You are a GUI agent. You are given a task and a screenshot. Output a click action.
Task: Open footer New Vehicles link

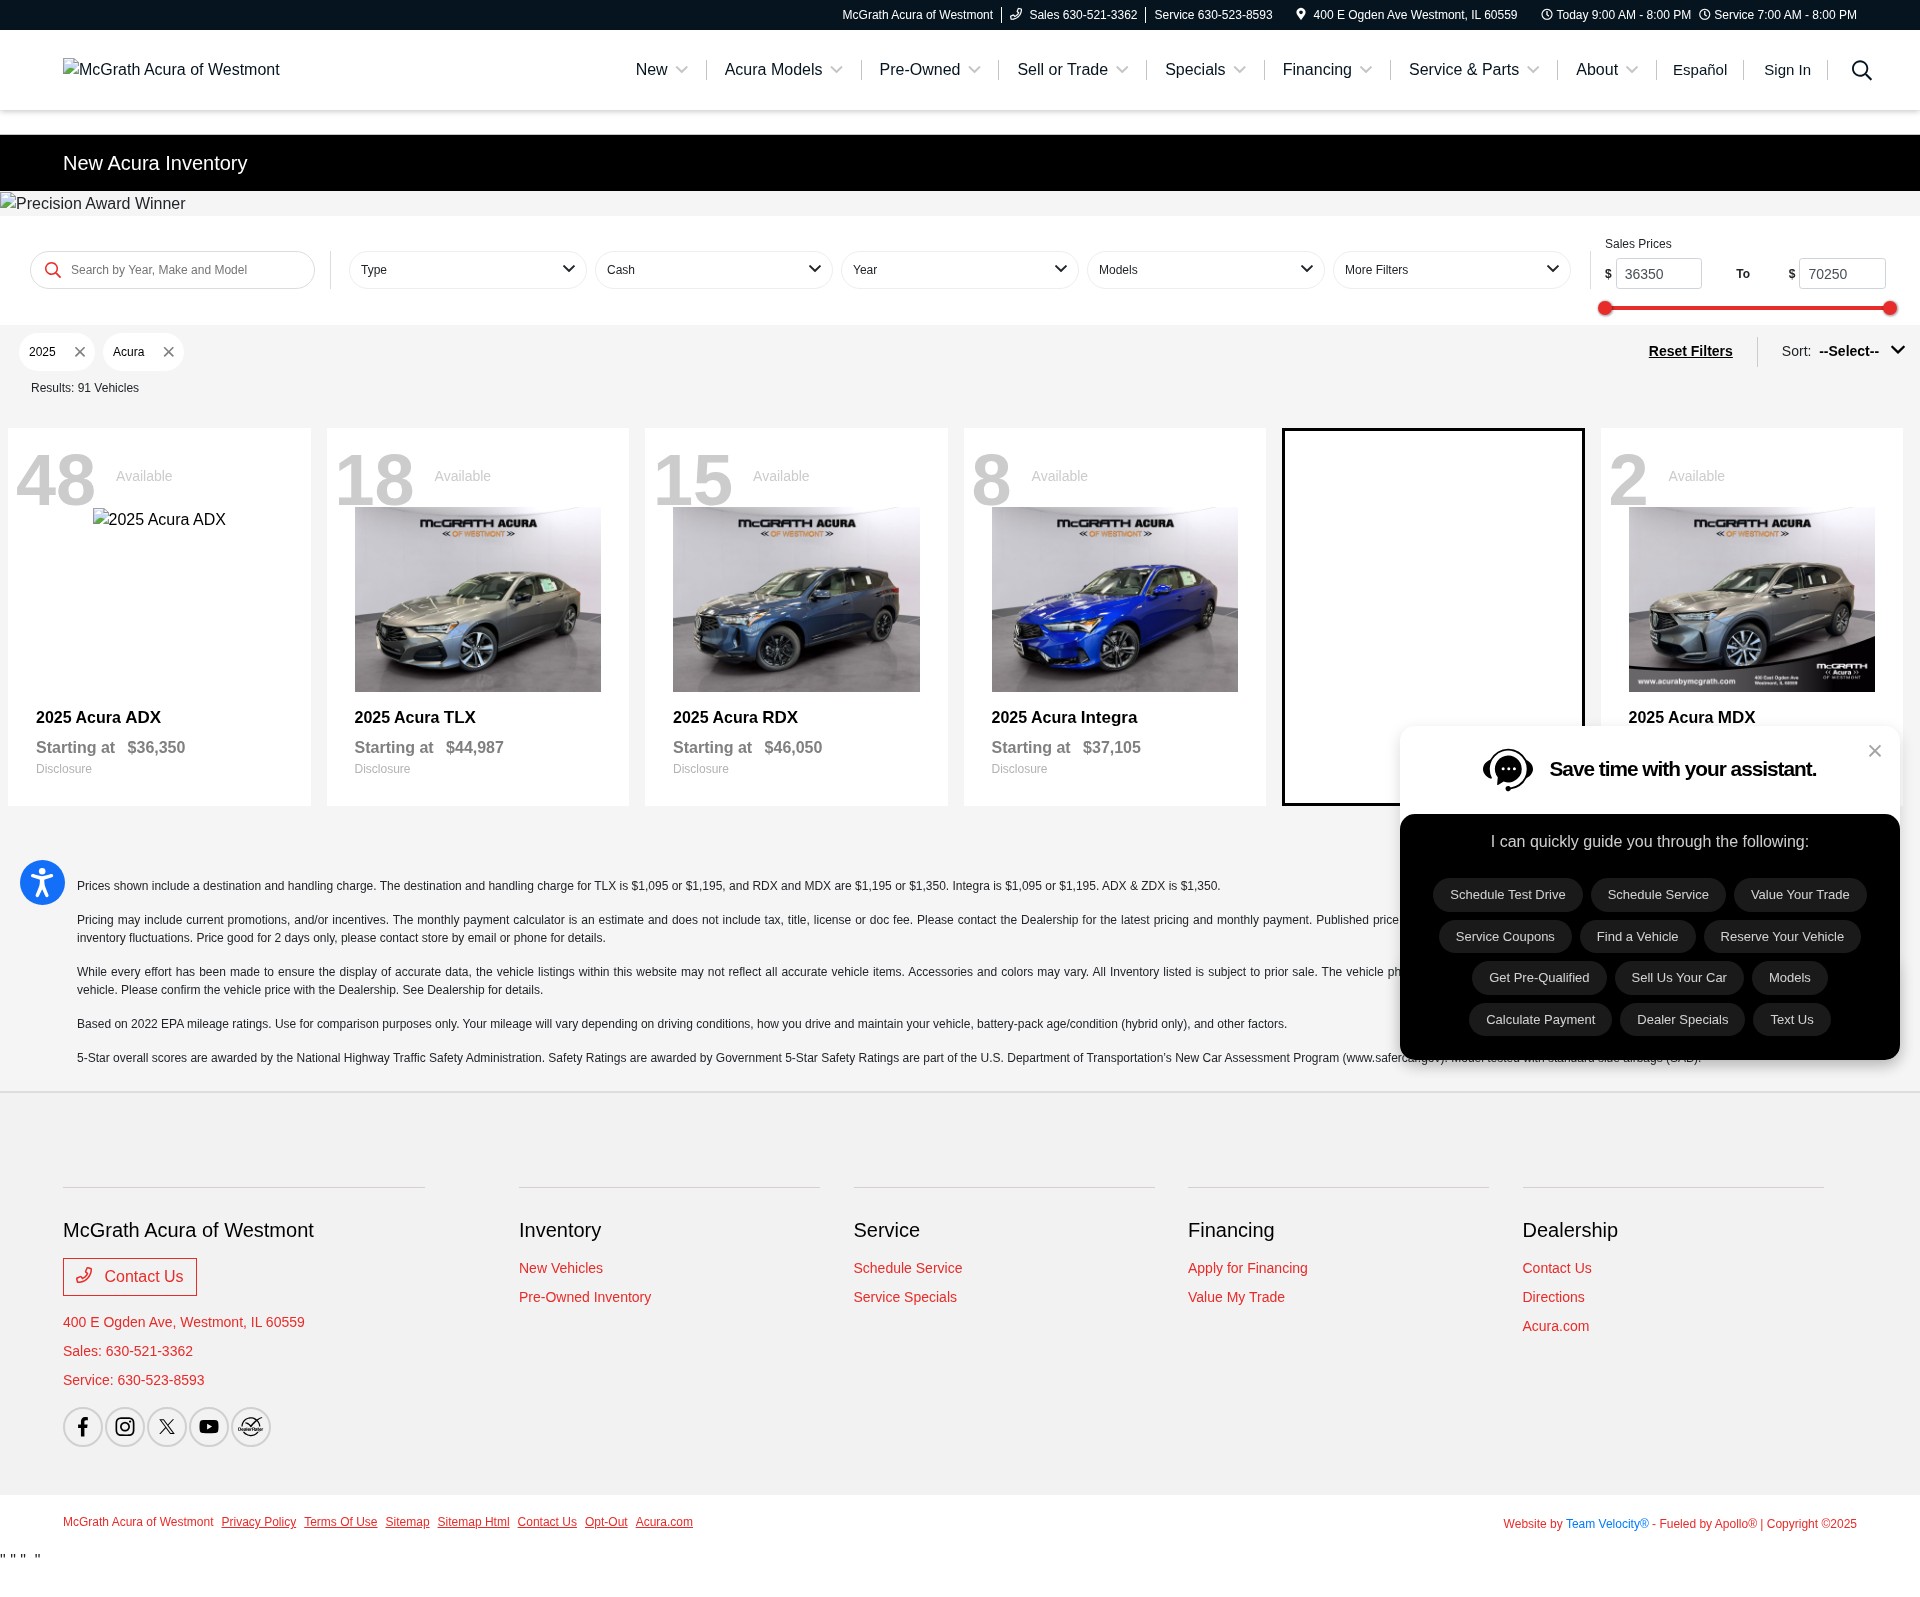point(561,1268)
